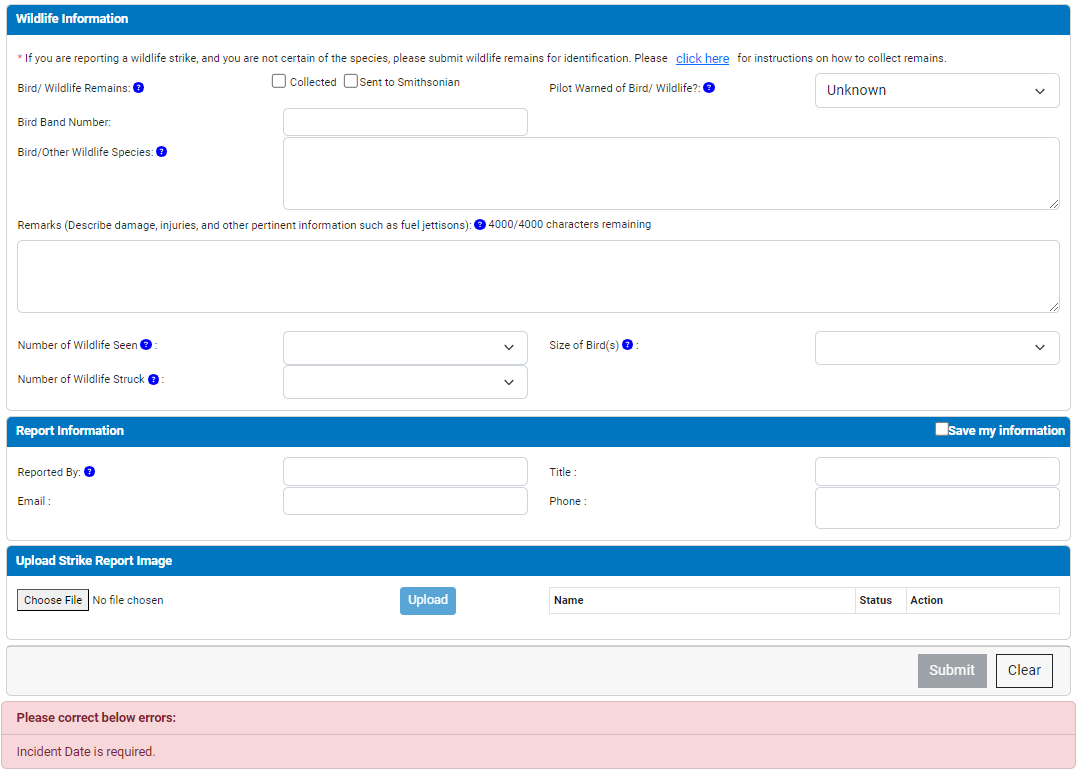Follow the 'click here' instructions link
This screenshot has height=779, width=1088.
(702, 58)
